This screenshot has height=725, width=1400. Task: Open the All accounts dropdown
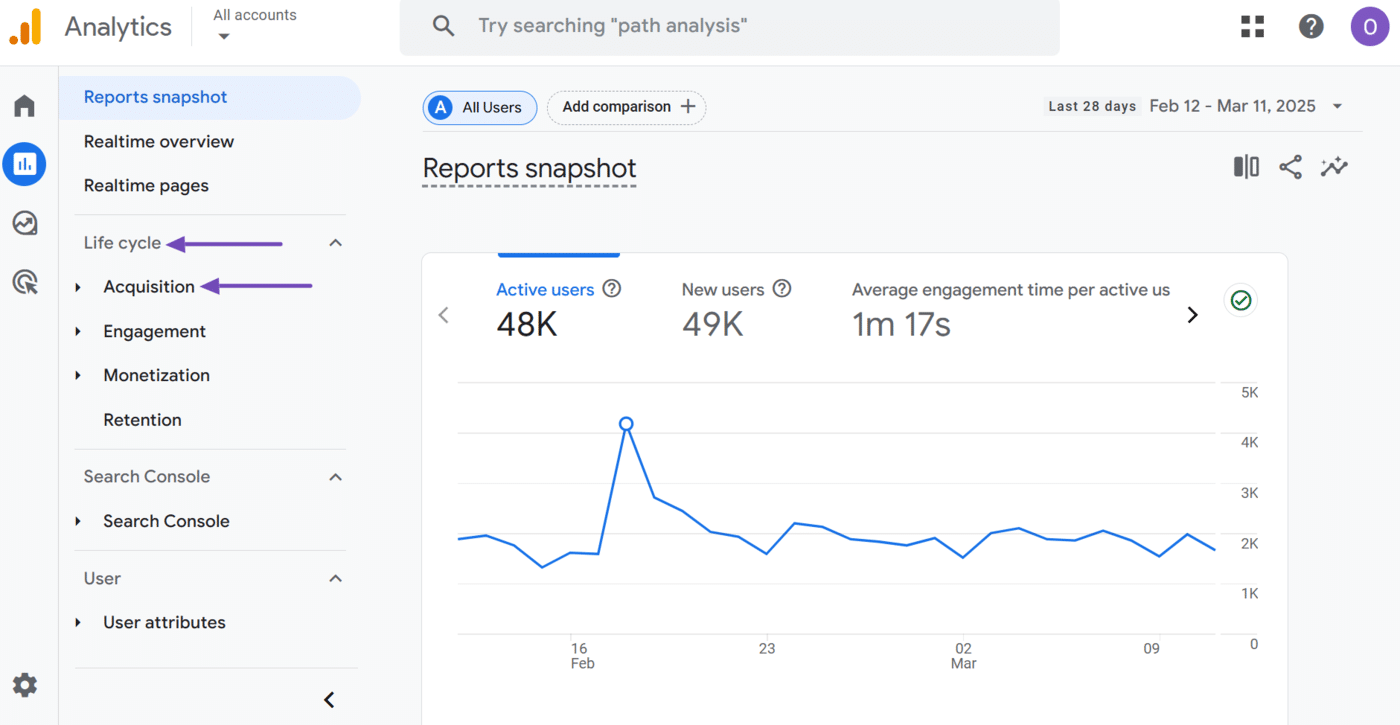click(254, 26)
